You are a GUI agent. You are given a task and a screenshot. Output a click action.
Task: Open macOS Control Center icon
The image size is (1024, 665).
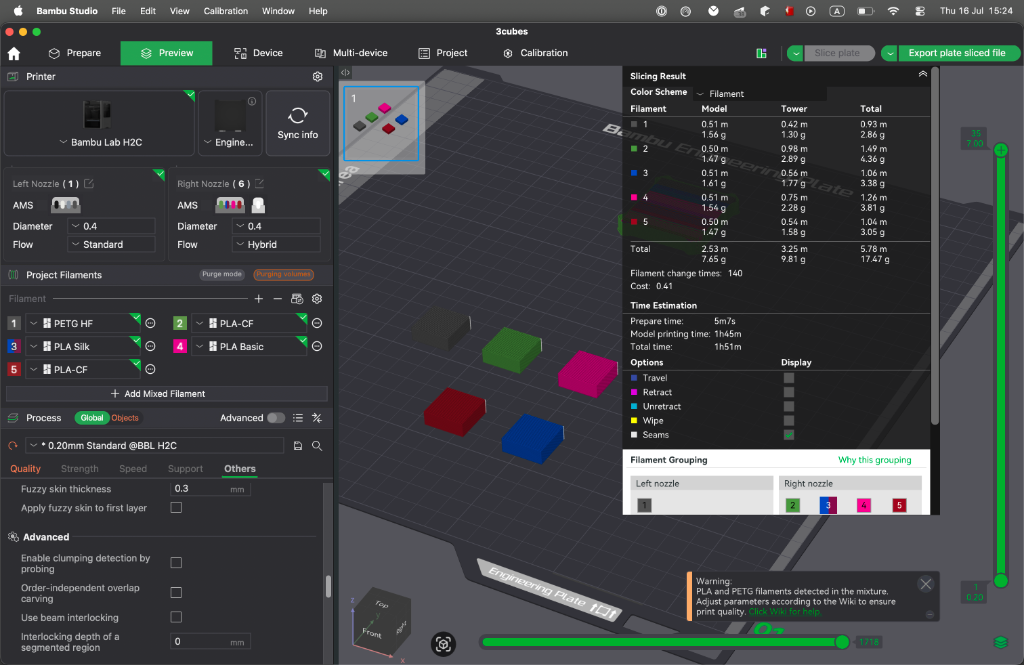click(x=920, y=11)
